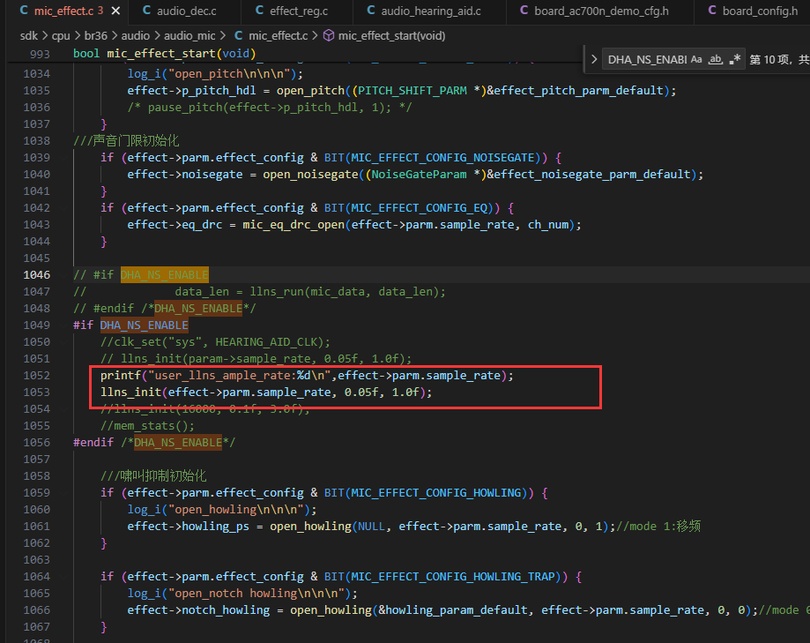Click the C icon on board_config.h tab

pos(712,10)
